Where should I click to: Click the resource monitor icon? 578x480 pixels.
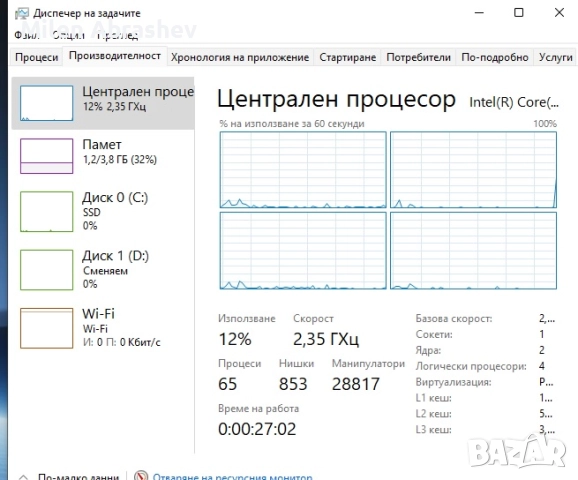(141, 476)
